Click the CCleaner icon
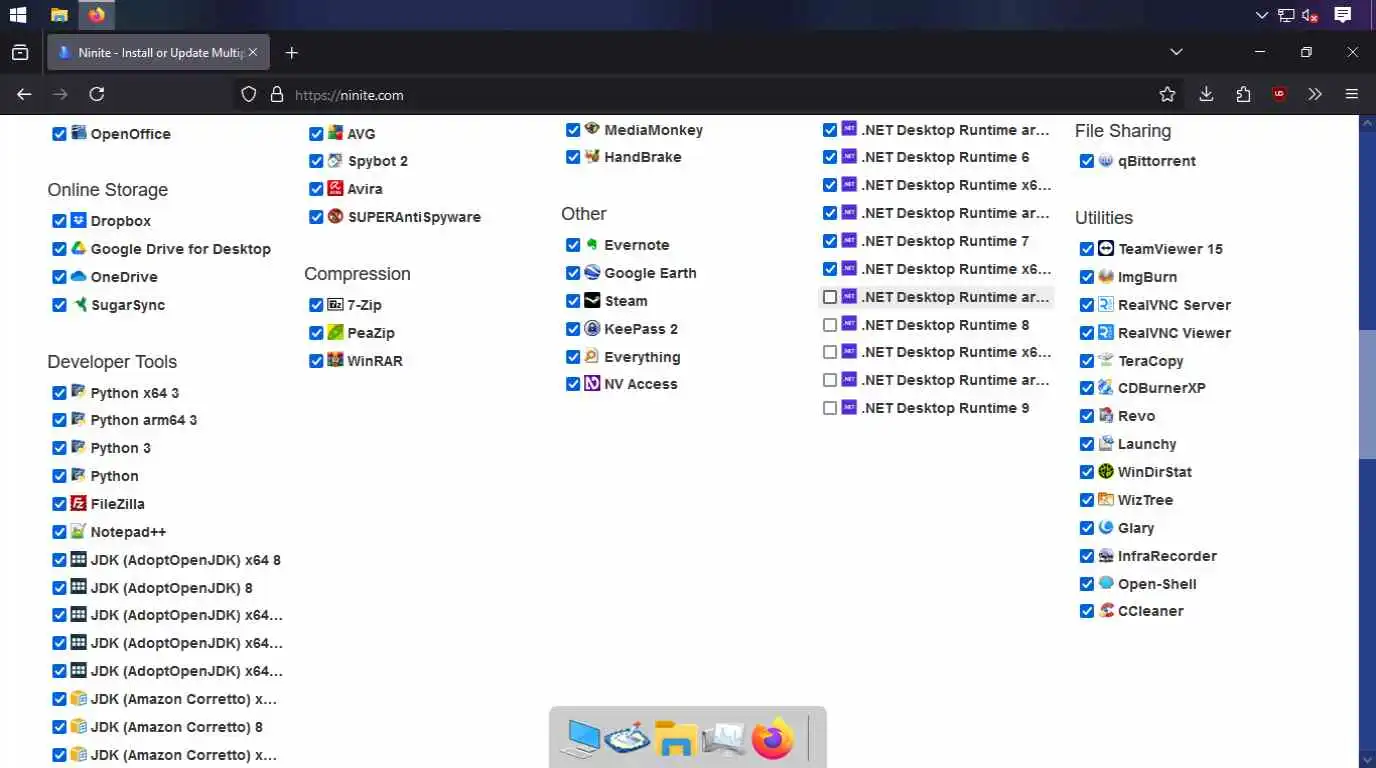Image resolution: width=1376 pixels, height=768 pixels. (x=1106, y=610)
